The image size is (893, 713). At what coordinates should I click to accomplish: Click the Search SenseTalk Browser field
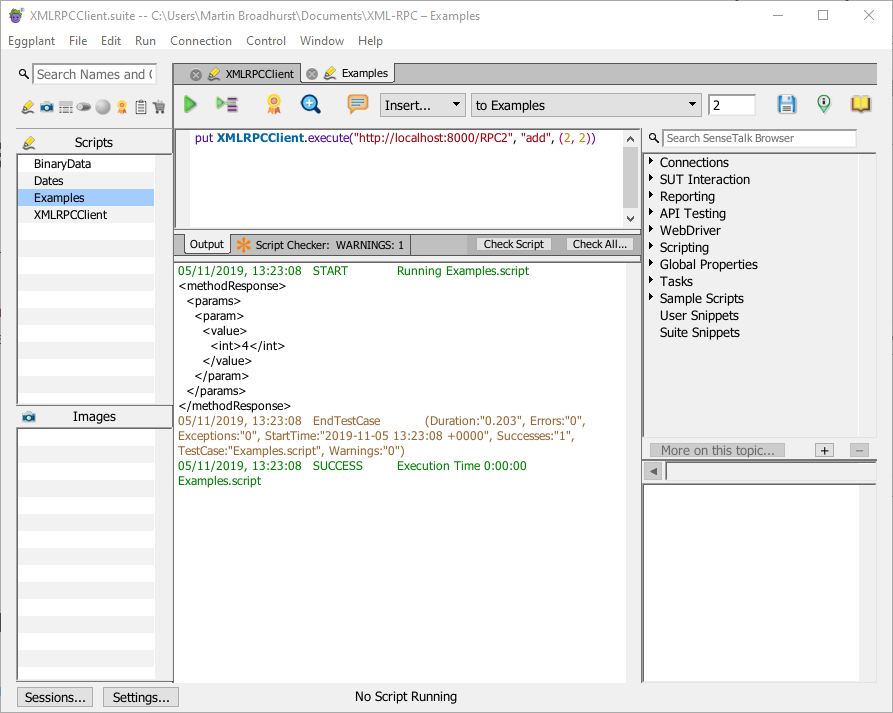pyautogui.click(x=759, y=138)
